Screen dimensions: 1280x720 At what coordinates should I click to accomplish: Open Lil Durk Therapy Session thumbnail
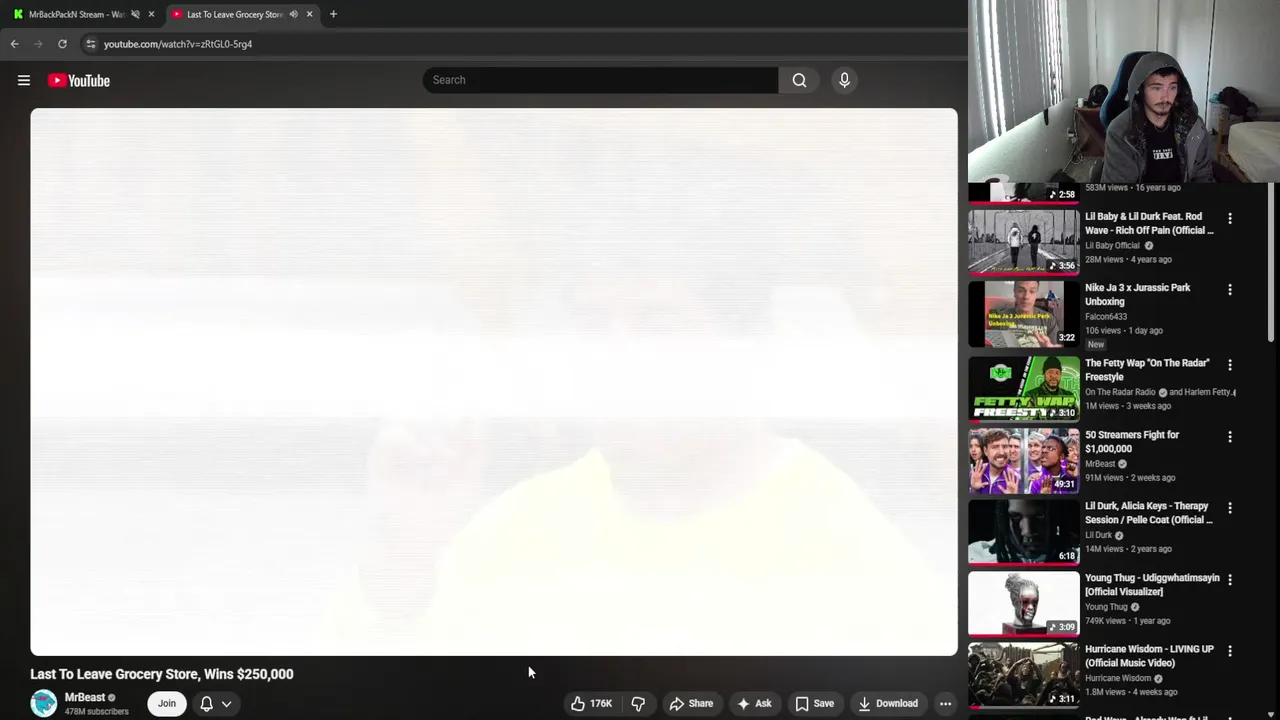click(1024, 531)
